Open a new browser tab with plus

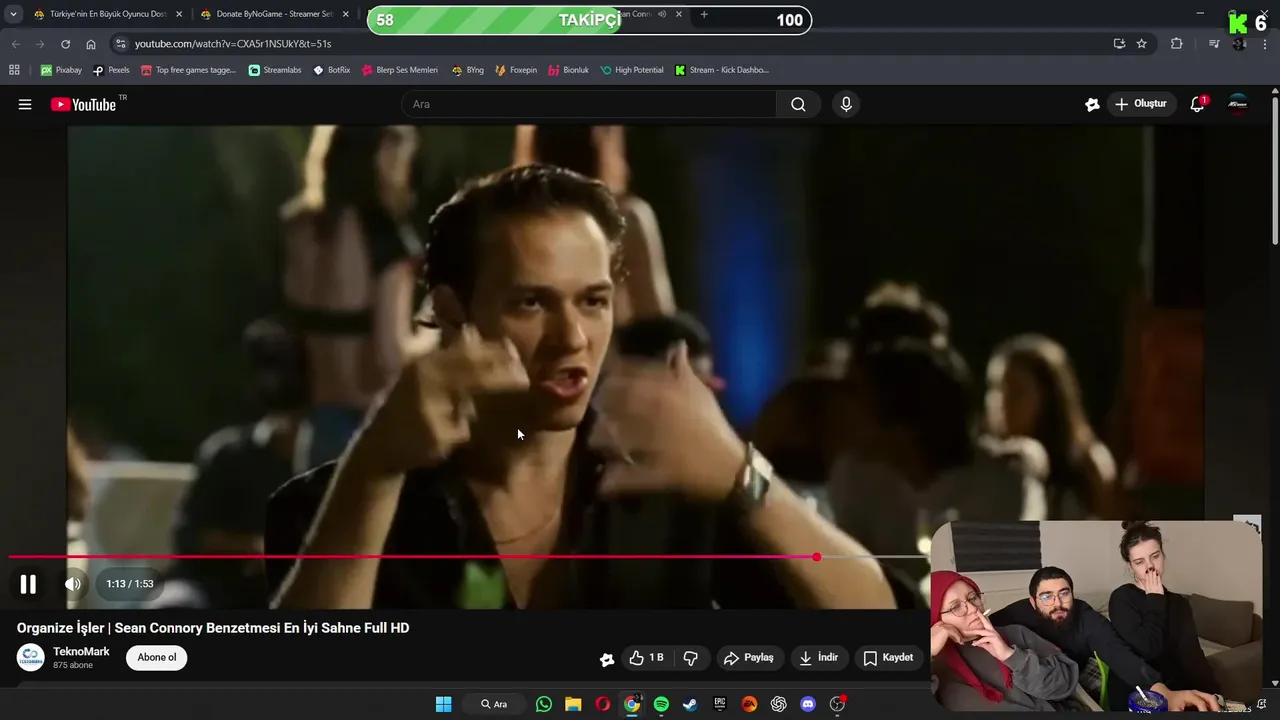click(x=704, y=14)
